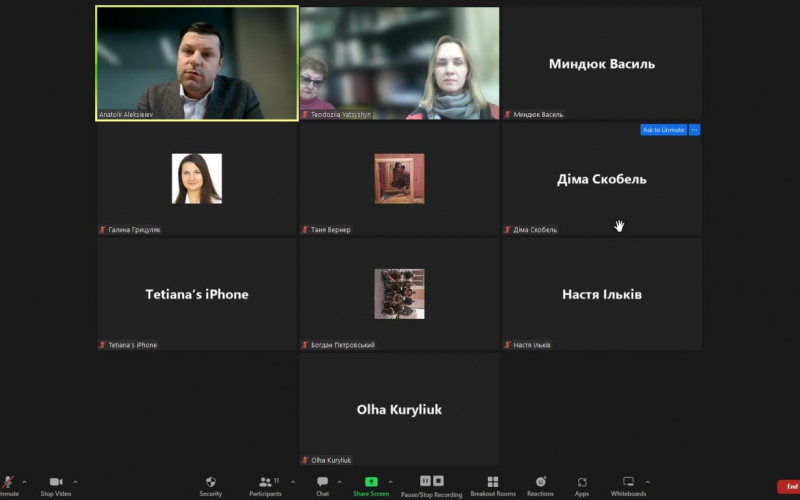Open the Reactions menu

tap(540, 482)
